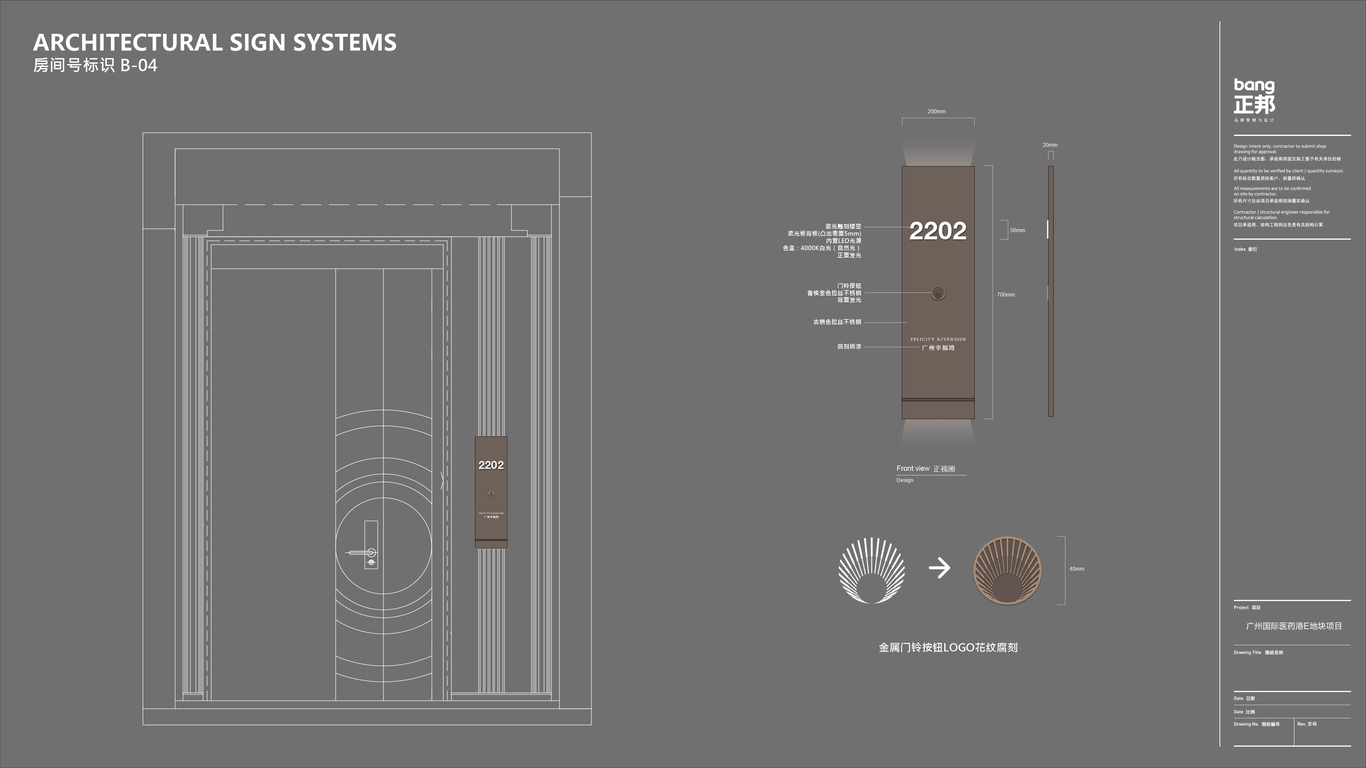
Task: Click the ARCHITECTURAL SIGN SYSTEMS heading
Action: pos(215,42)
